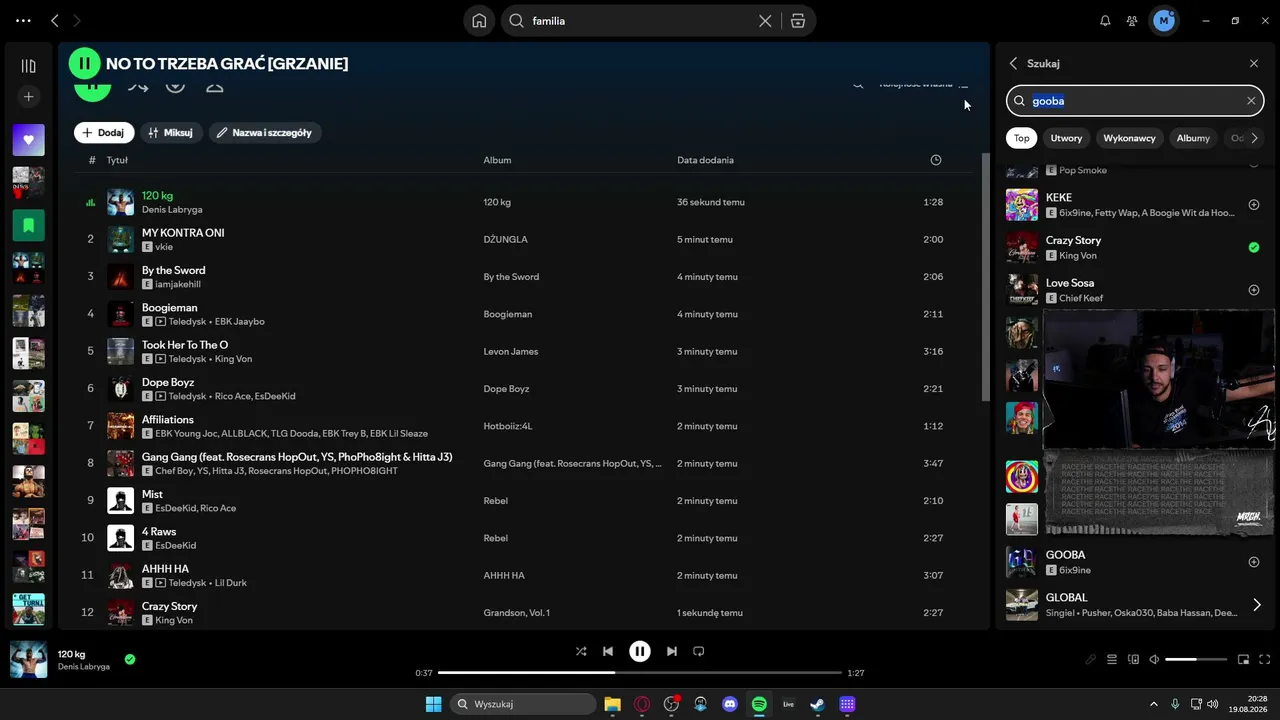Open the three-dot app menu

coord(23,21)
